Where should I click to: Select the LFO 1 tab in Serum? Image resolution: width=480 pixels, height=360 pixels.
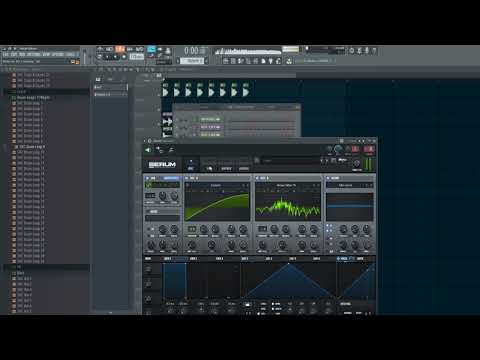pyautogui.click(x=245, y=259)
